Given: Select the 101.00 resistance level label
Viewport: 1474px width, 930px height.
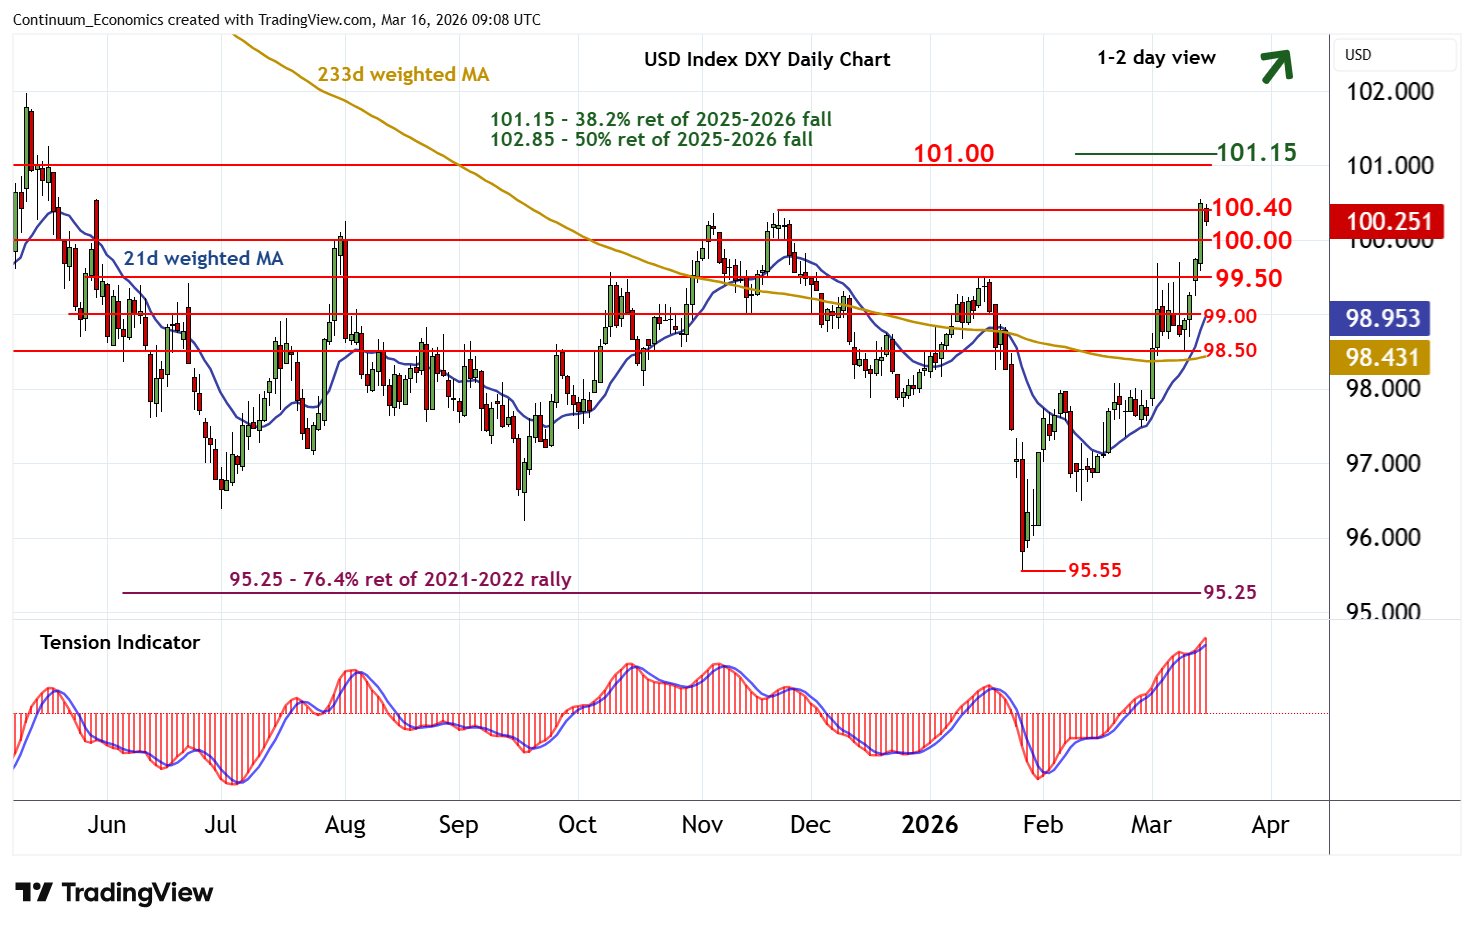Looking at the screenshot, I should pos(953,154).
